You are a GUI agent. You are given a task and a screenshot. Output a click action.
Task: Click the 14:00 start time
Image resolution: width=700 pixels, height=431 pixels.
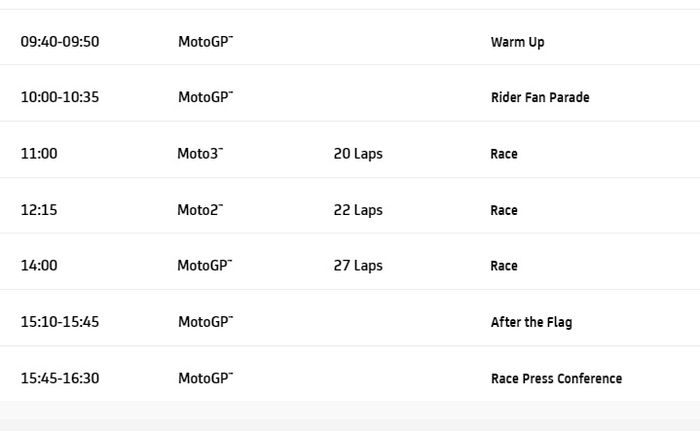(x=39, y=266)
